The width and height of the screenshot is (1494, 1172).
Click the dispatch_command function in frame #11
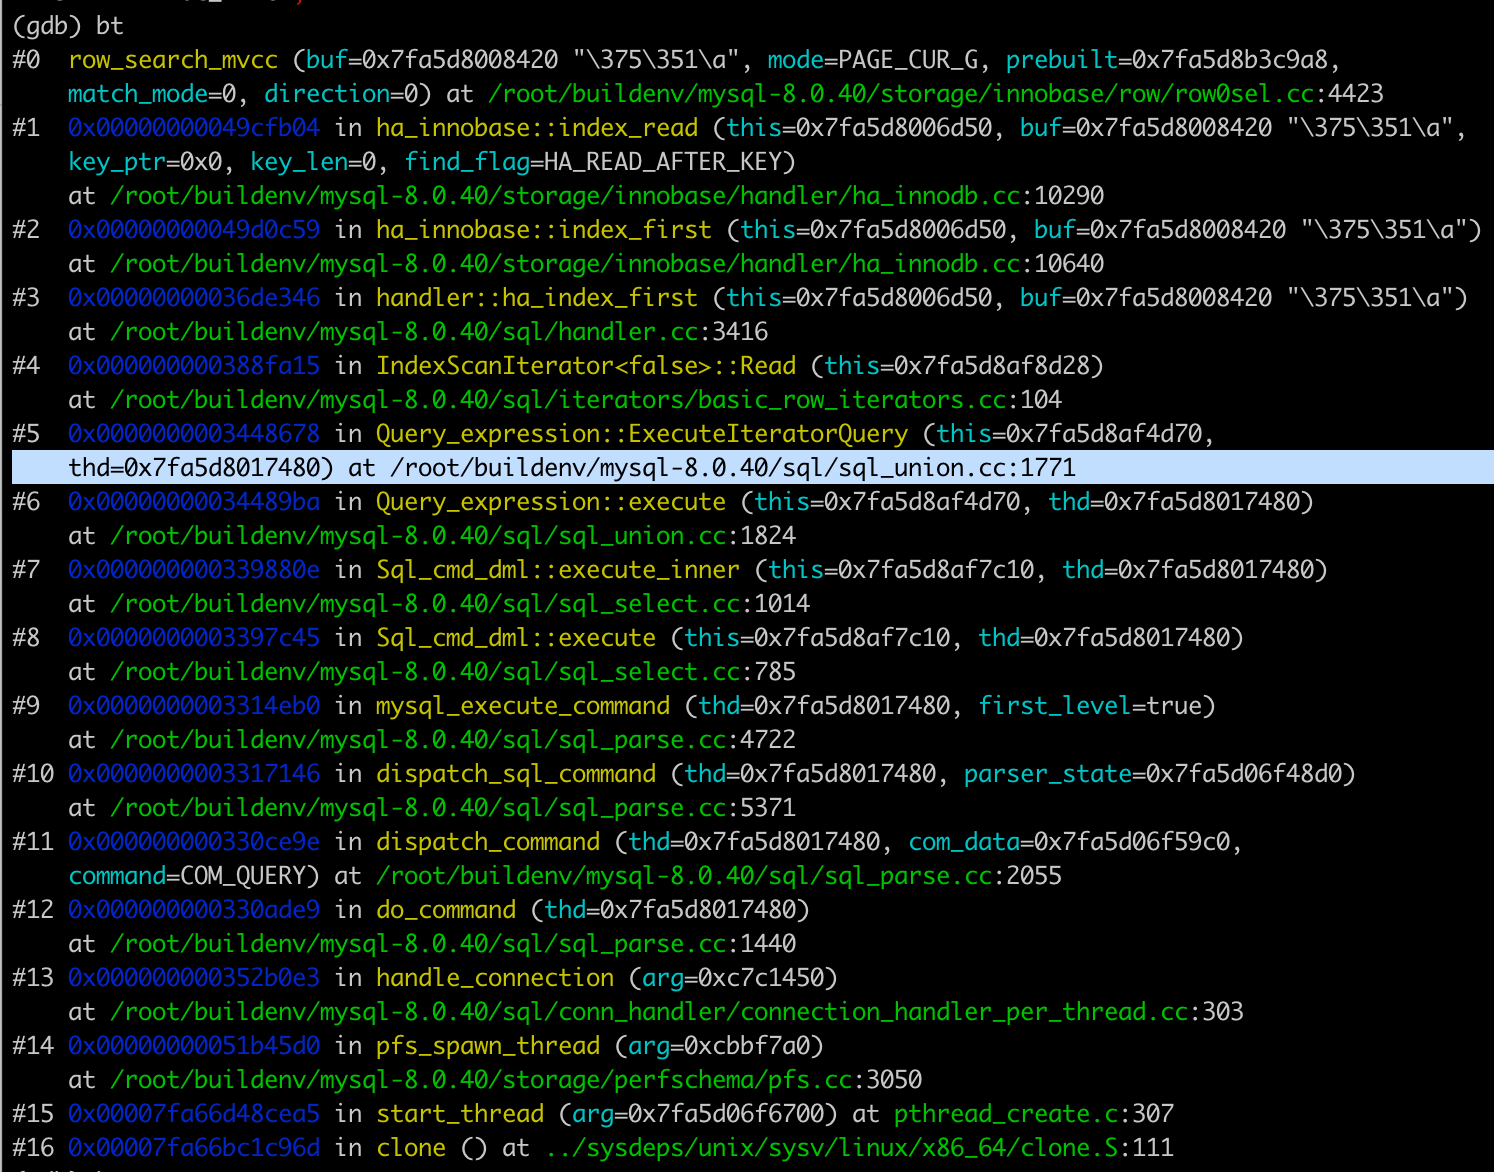(x=487, y=842)
